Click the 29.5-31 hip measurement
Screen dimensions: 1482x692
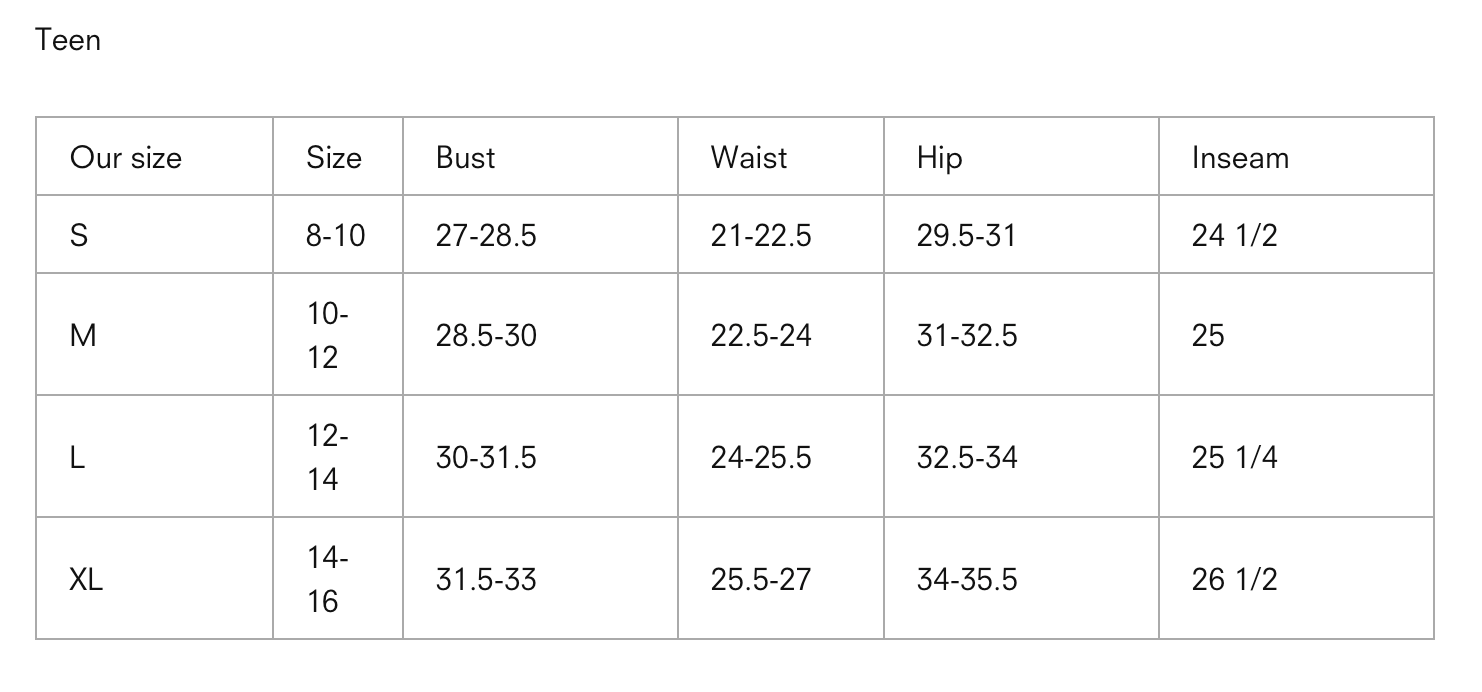(x=966, y=236)
